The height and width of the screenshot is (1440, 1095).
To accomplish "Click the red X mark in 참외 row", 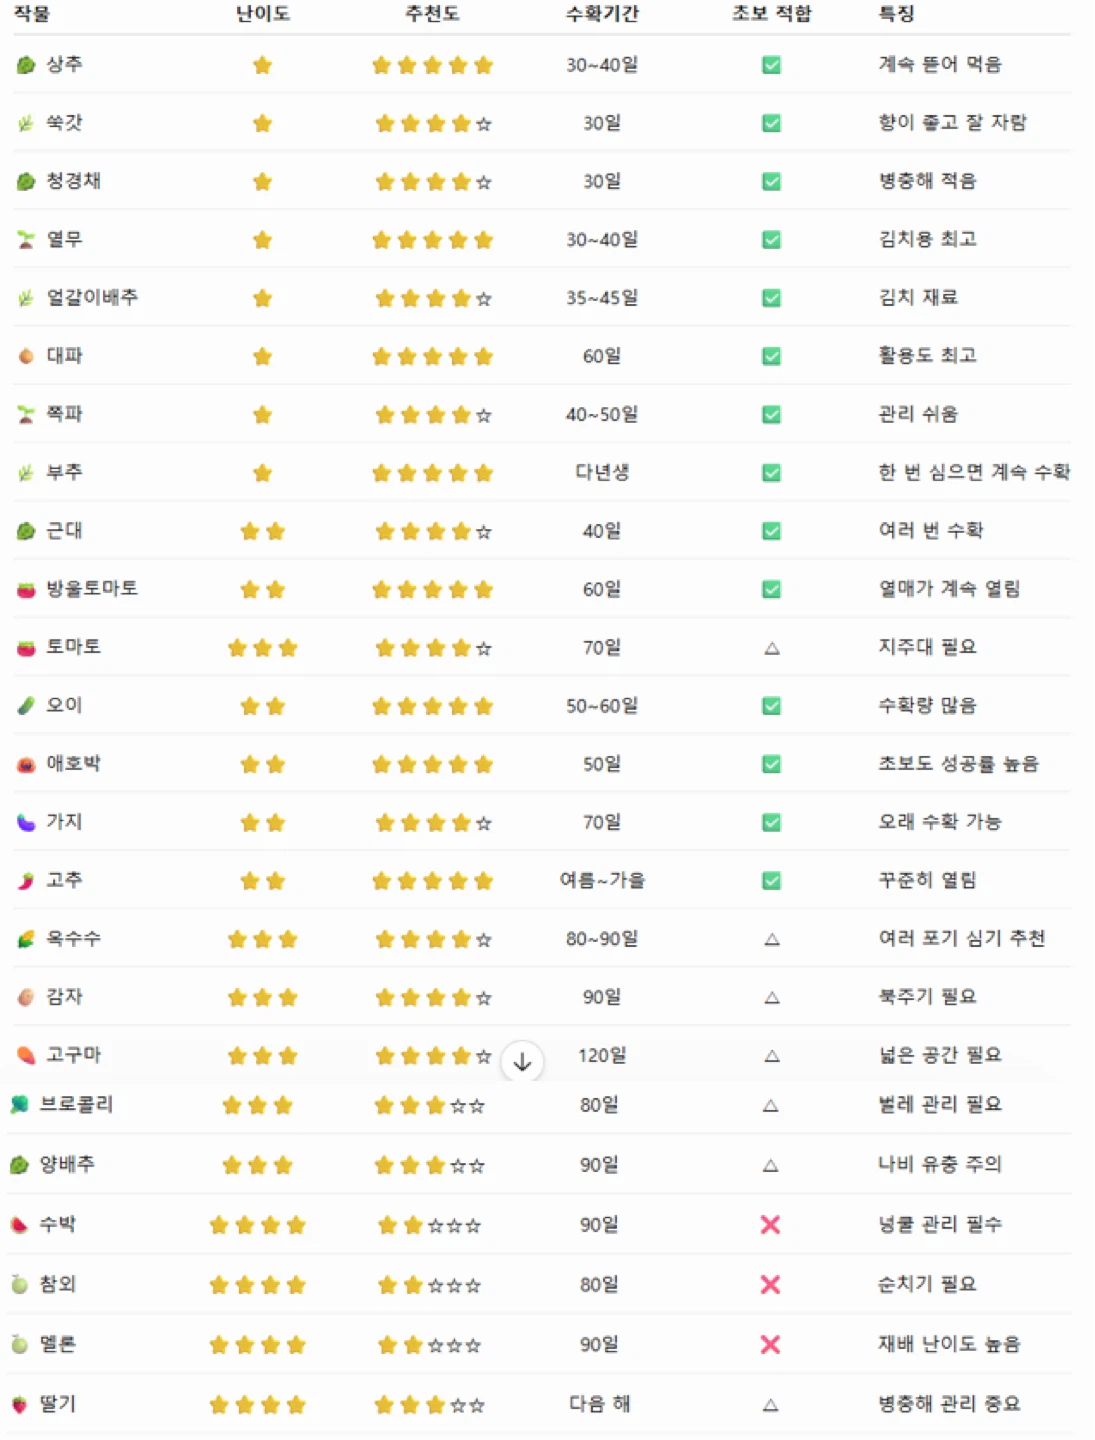I will coord(770,1284).
